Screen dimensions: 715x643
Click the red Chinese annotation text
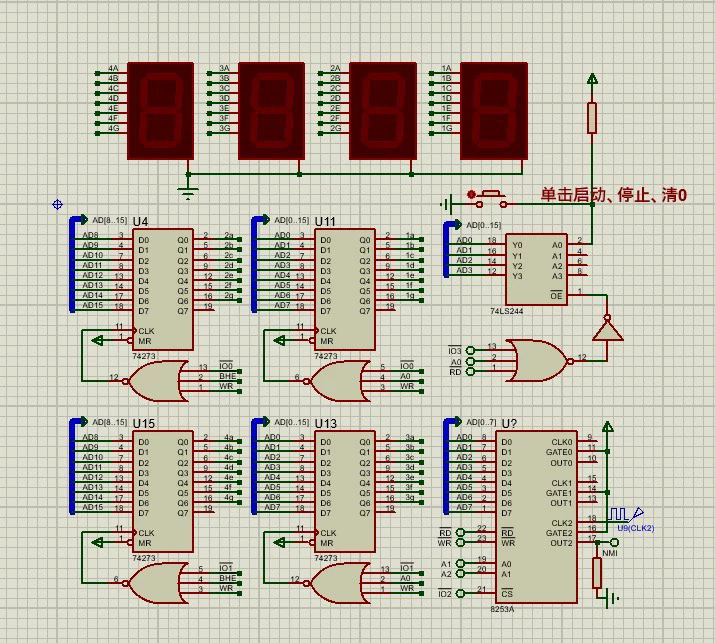(614, 195)
